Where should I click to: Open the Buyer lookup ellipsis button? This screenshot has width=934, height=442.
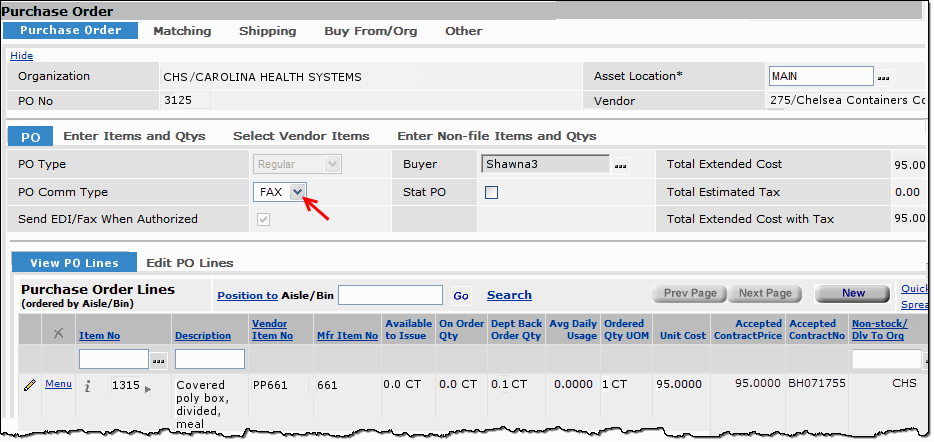pyautogui.click(x=621, y=165)
